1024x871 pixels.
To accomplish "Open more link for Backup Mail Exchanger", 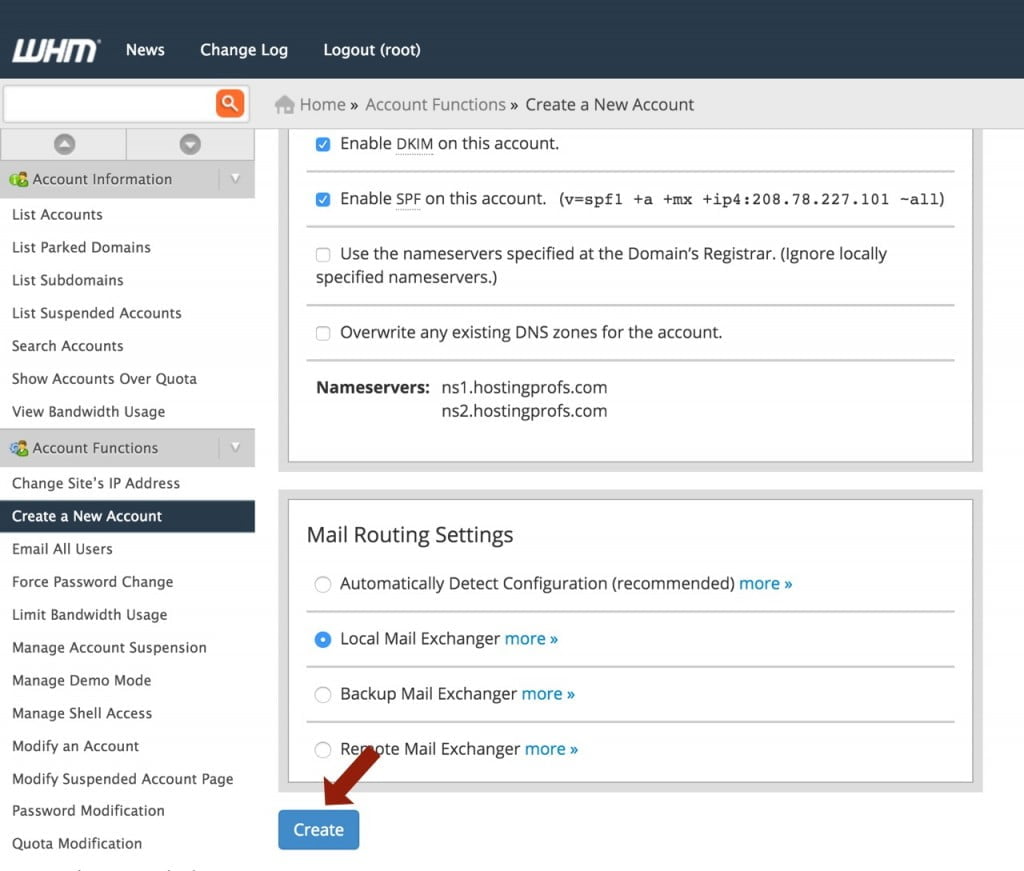I will coord(548,693).
